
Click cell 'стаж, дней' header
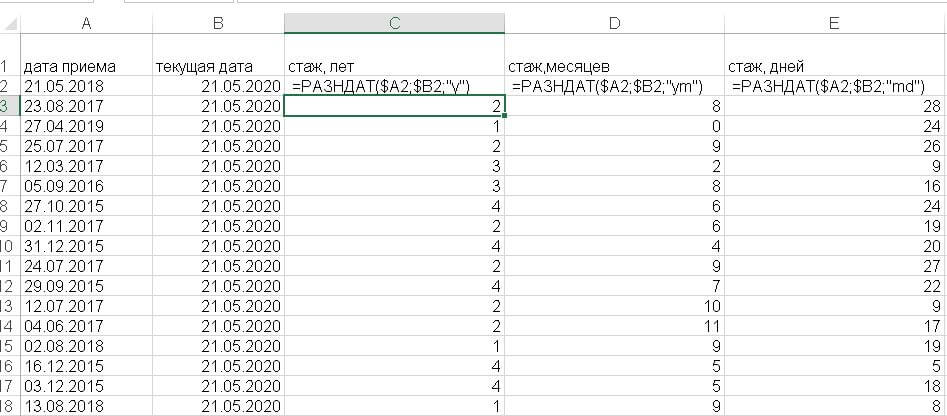pos(834,55)
